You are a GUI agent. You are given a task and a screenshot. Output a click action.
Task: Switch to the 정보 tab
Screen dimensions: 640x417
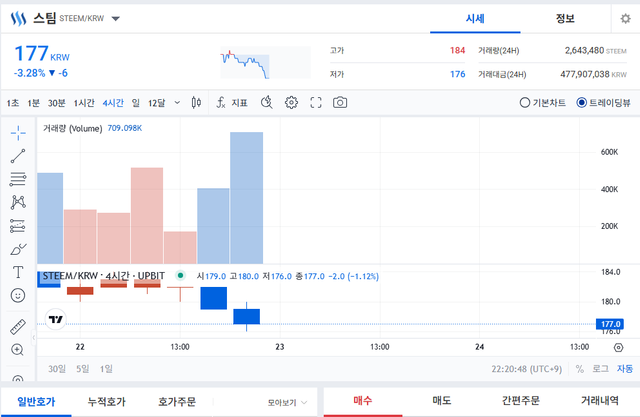pos(565,18)
